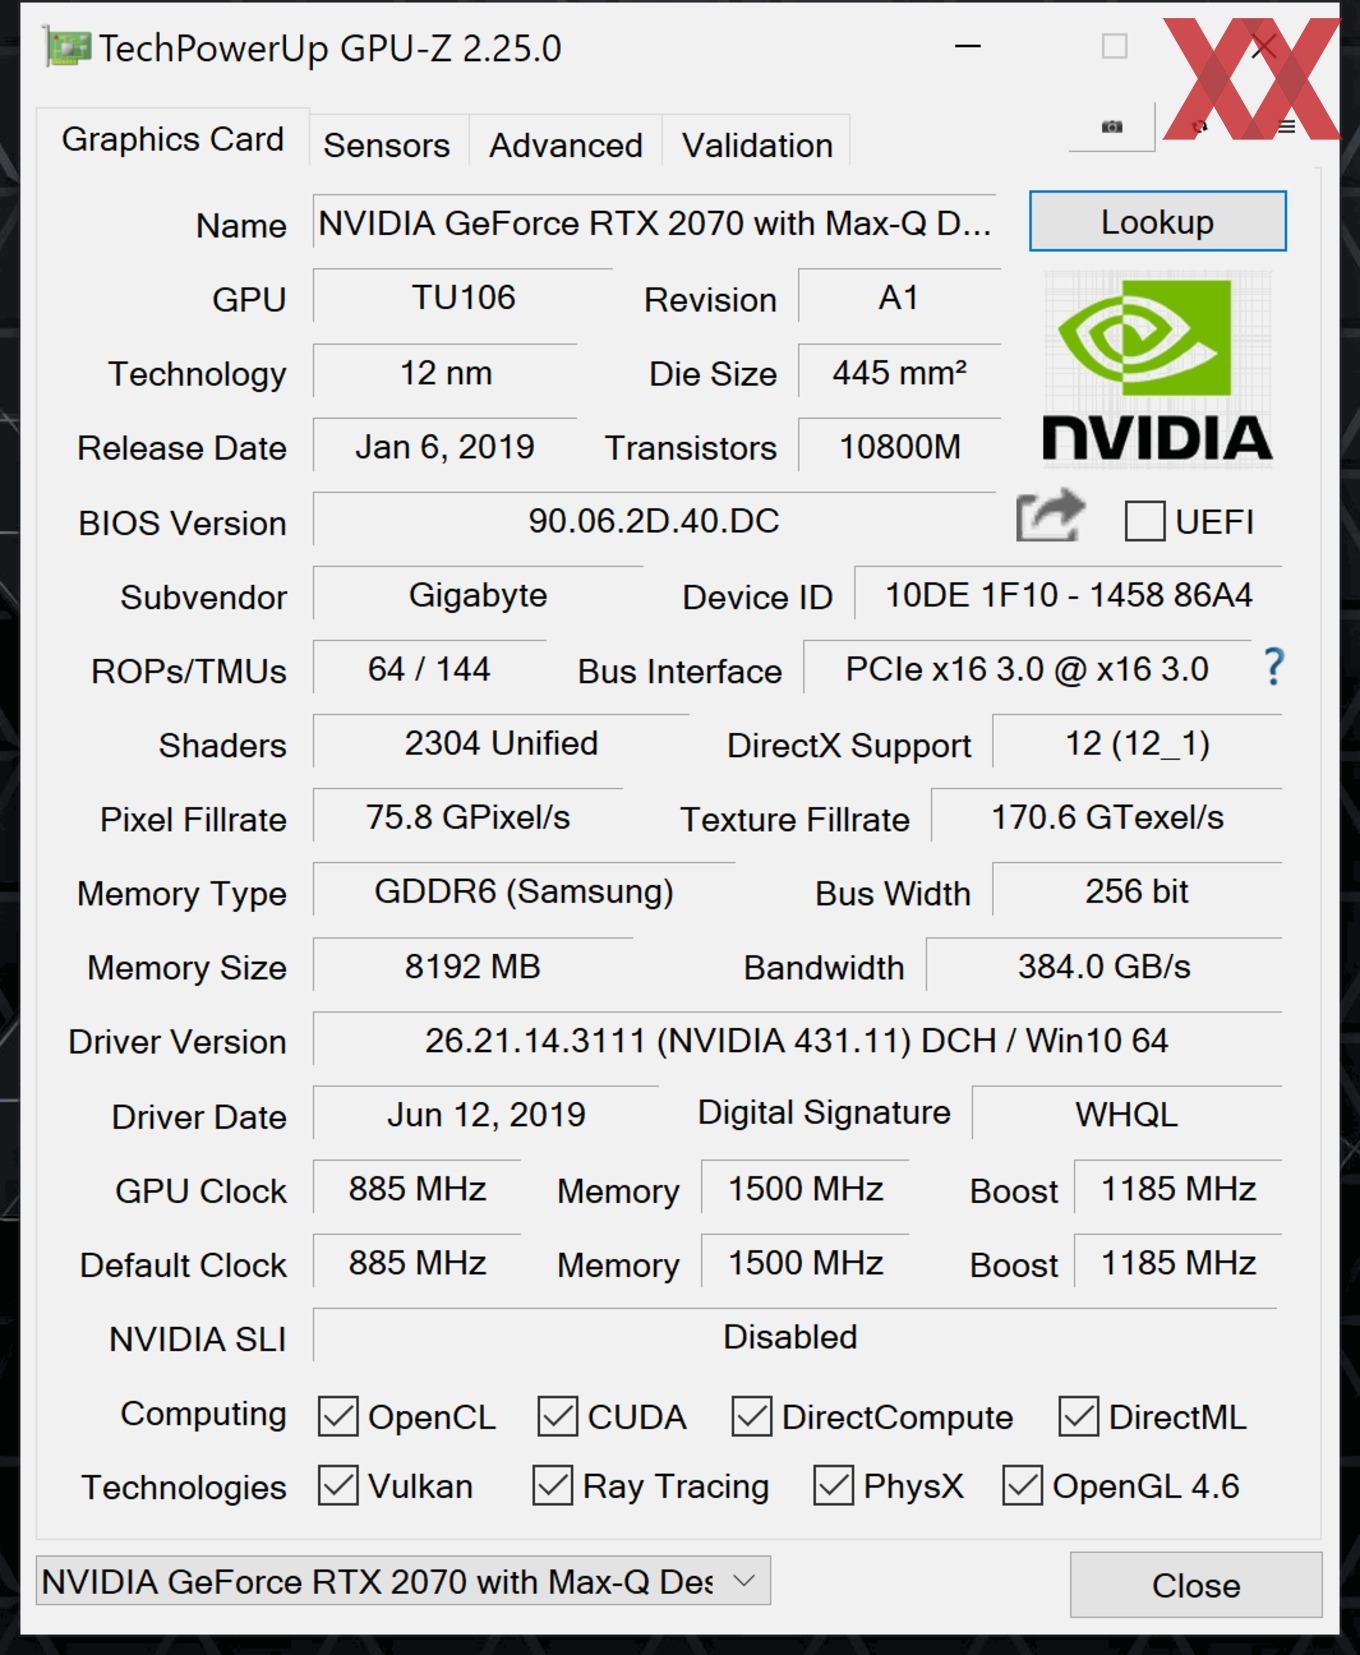Screen dimensions: 1360x1655
Task: Open the hamburger menu icon
Action: pos(1287,127)
